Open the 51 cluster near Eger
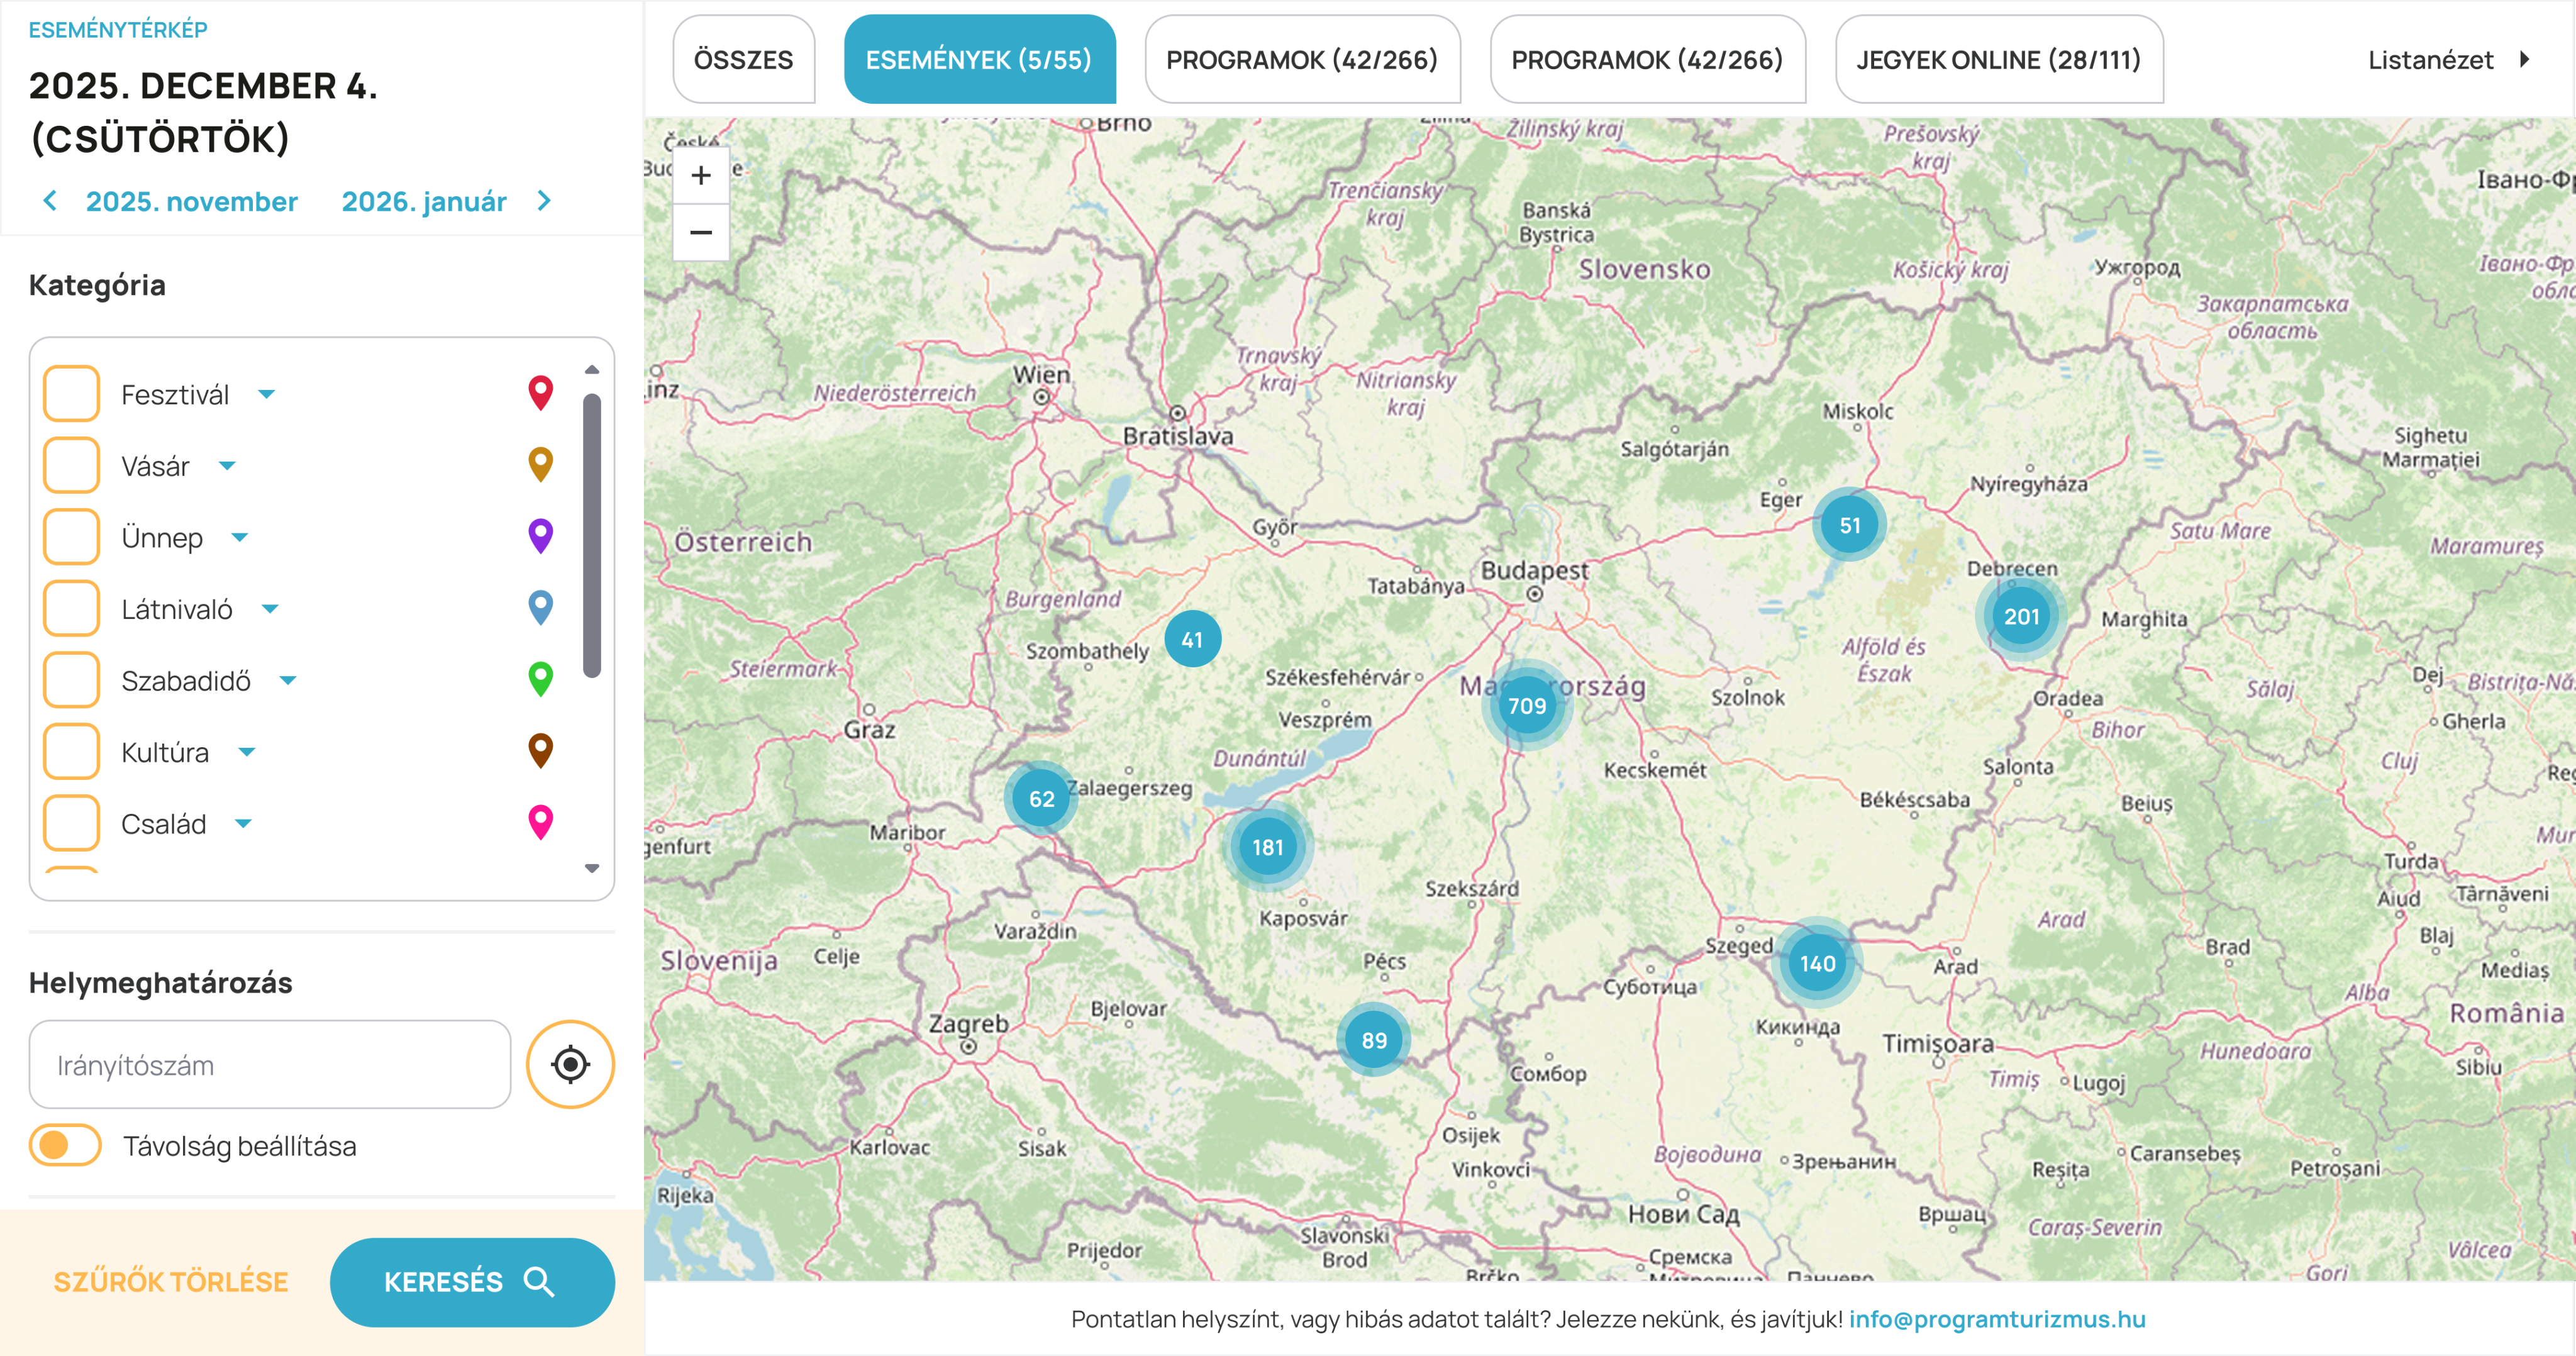Viewport: 2576px width, 1356px height. click(x=1850, y=525)
